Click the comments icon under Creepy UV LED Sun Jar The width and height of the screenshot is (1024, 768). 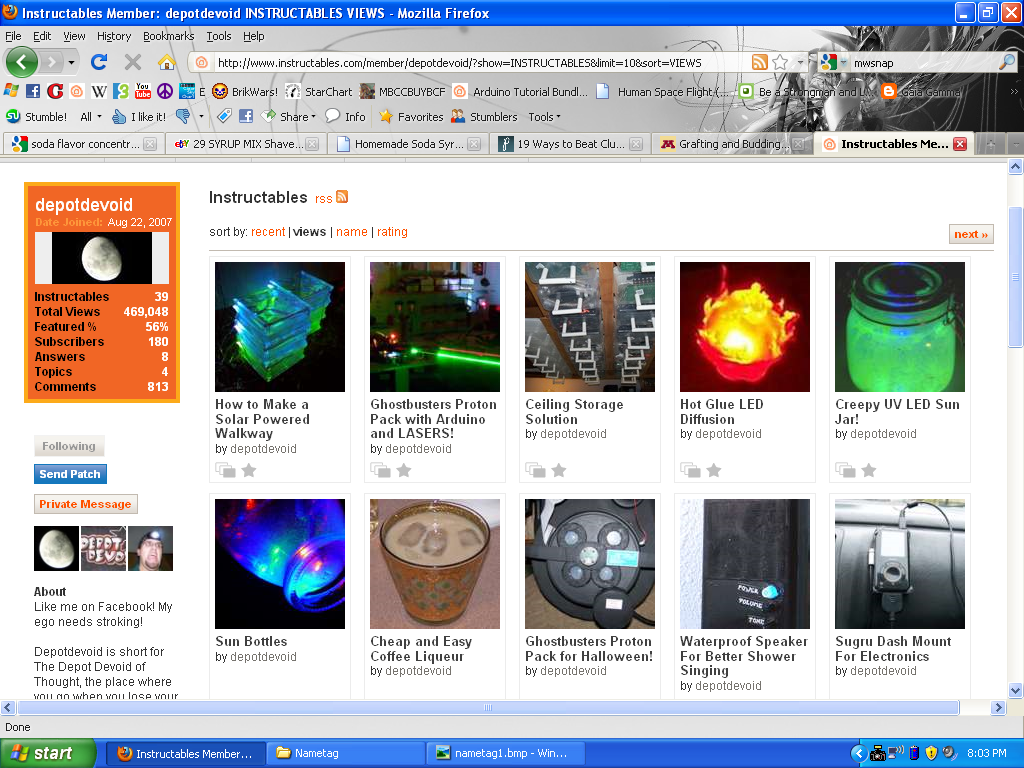point(845,470)
